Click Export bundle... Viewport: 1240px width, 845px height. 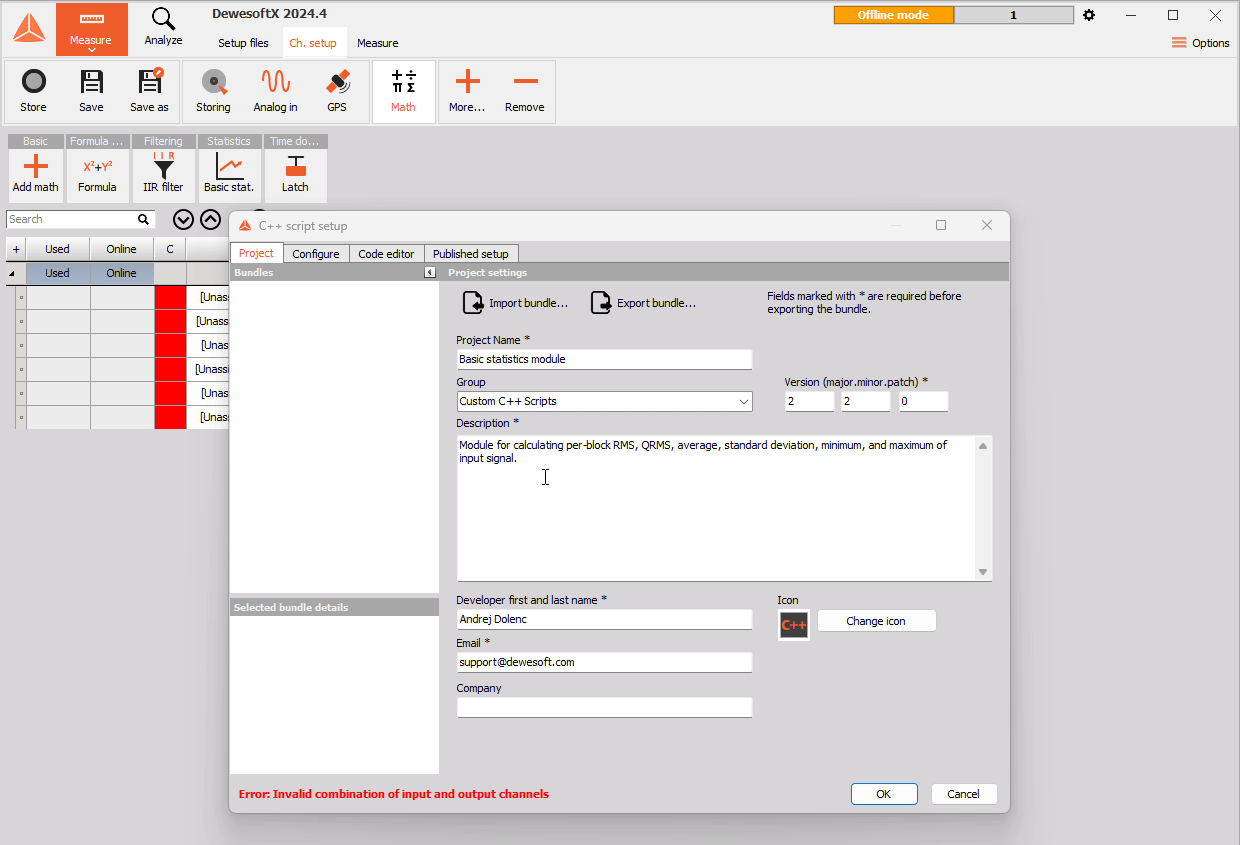[x=643, y=303]
